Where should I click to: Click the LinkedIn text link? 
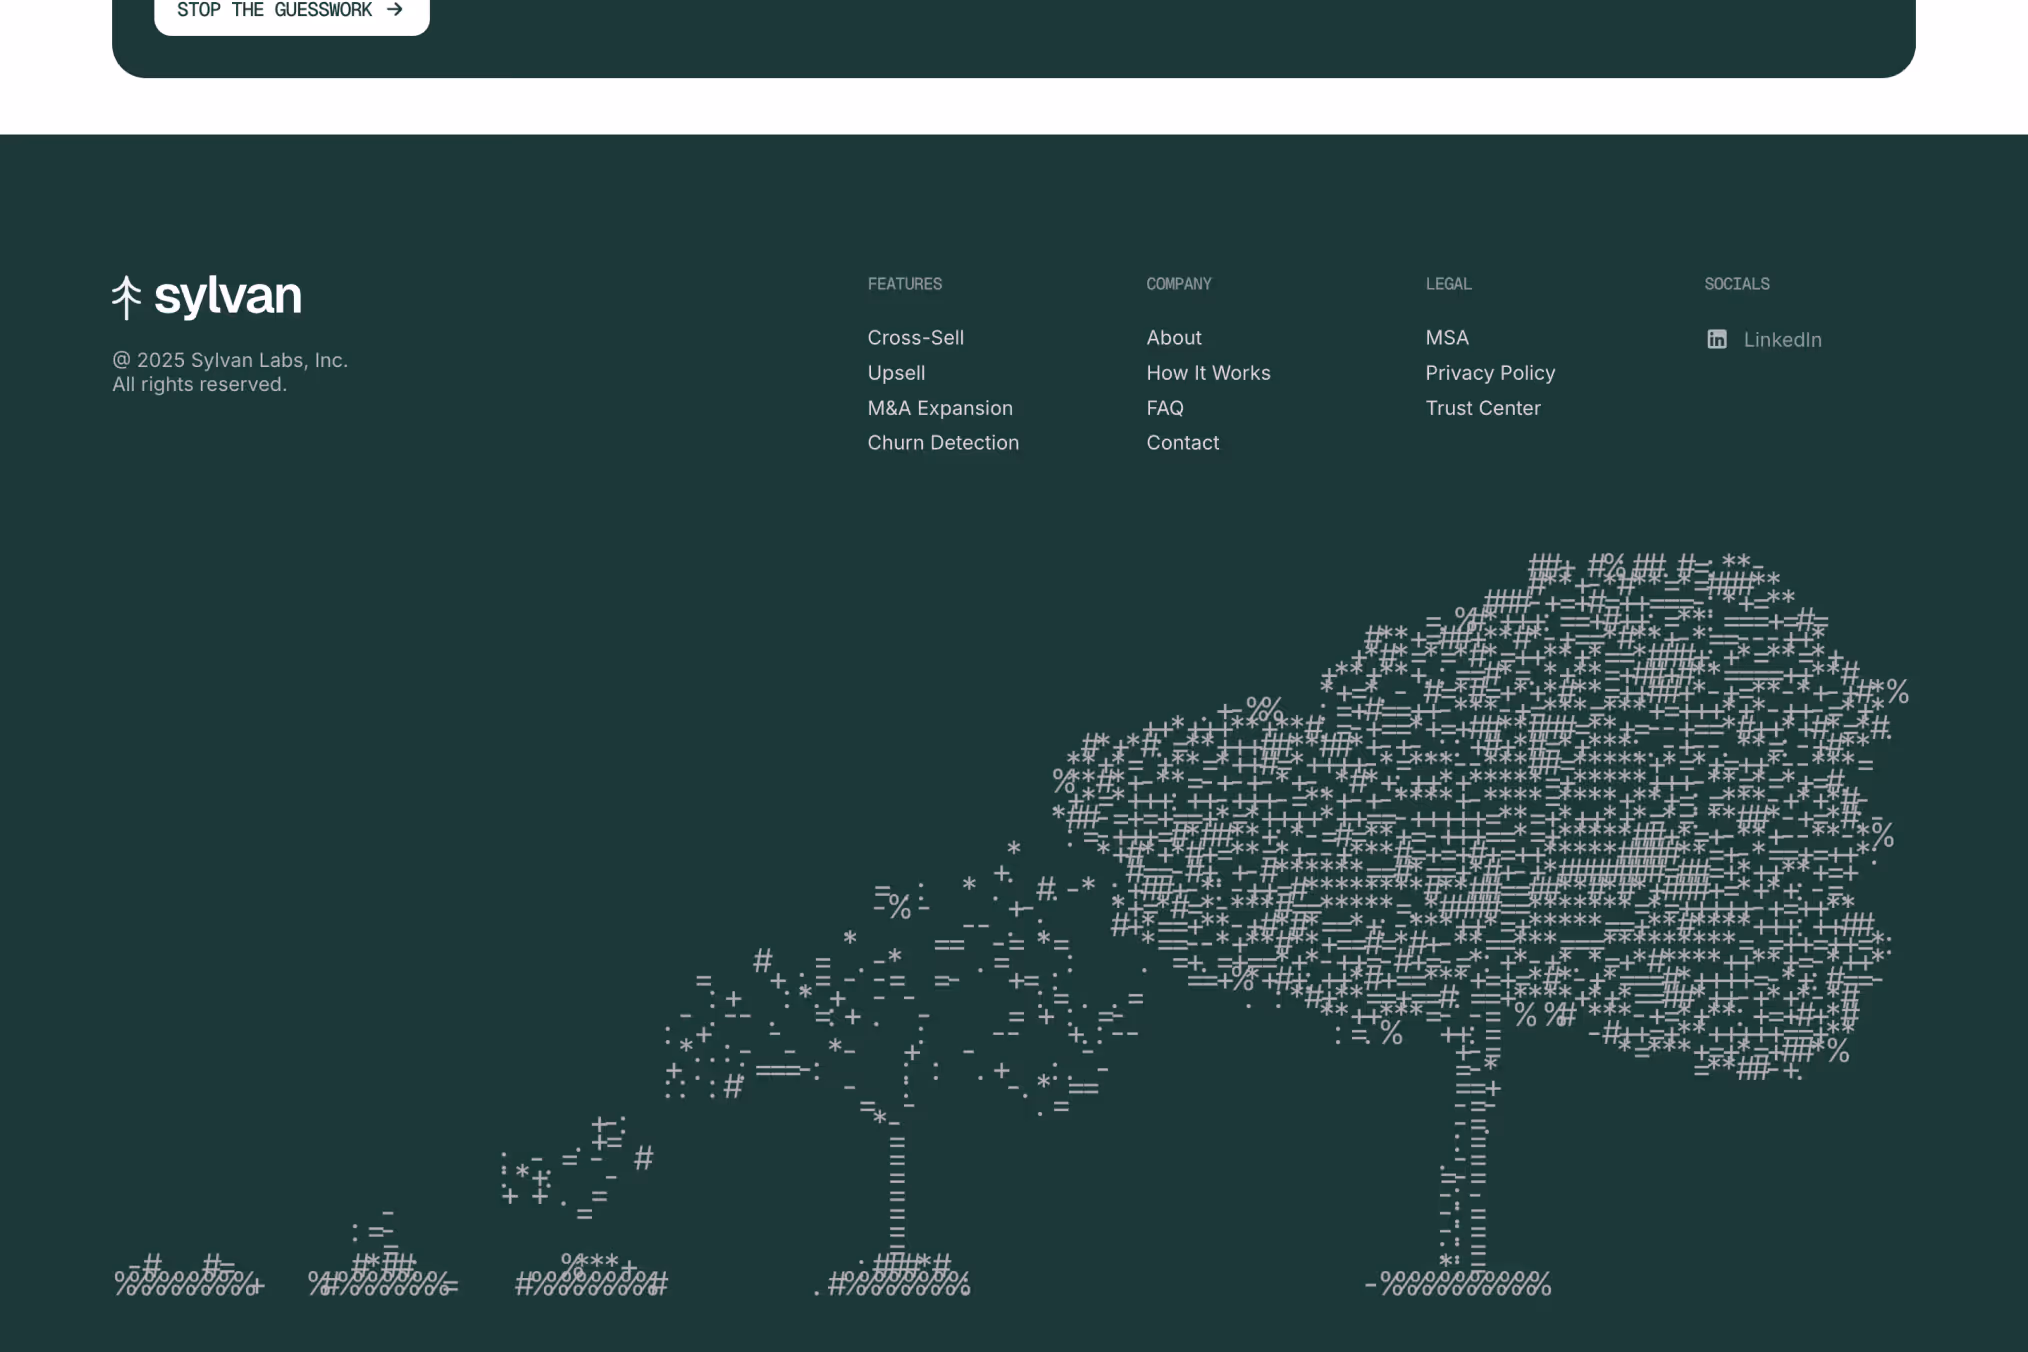click(x=1781, y=340)
